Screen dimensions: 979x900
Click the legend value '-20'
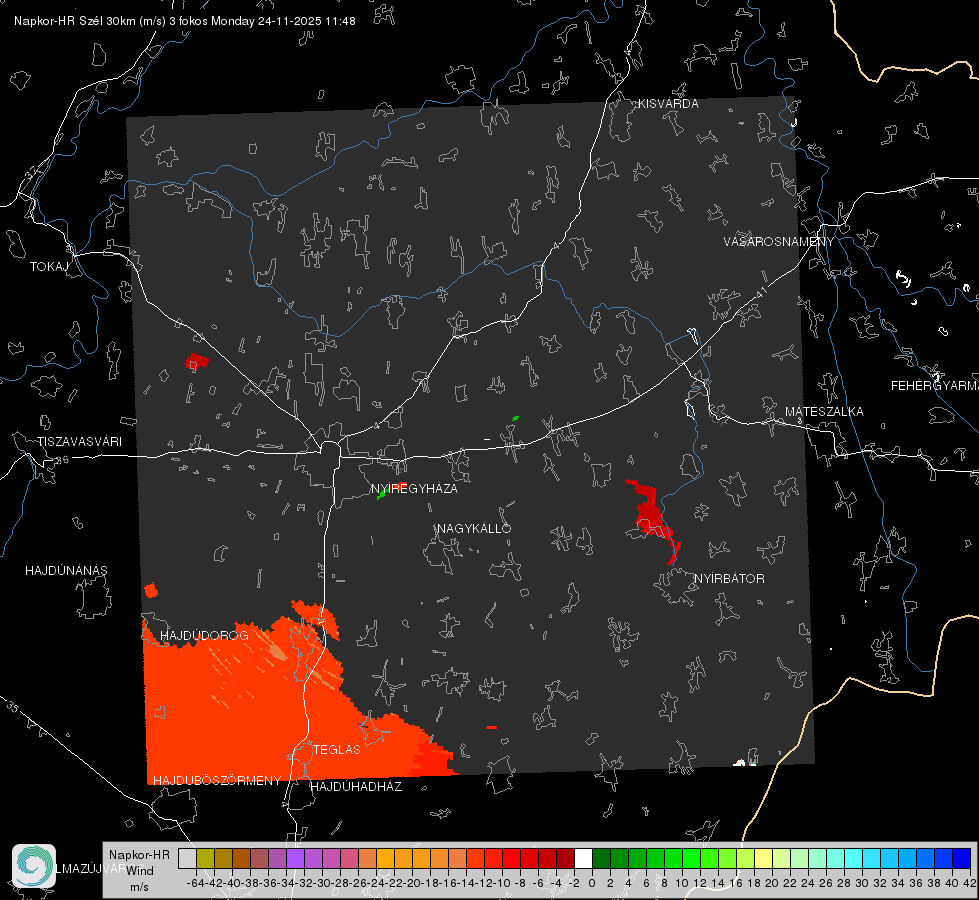tap(411, 883)
